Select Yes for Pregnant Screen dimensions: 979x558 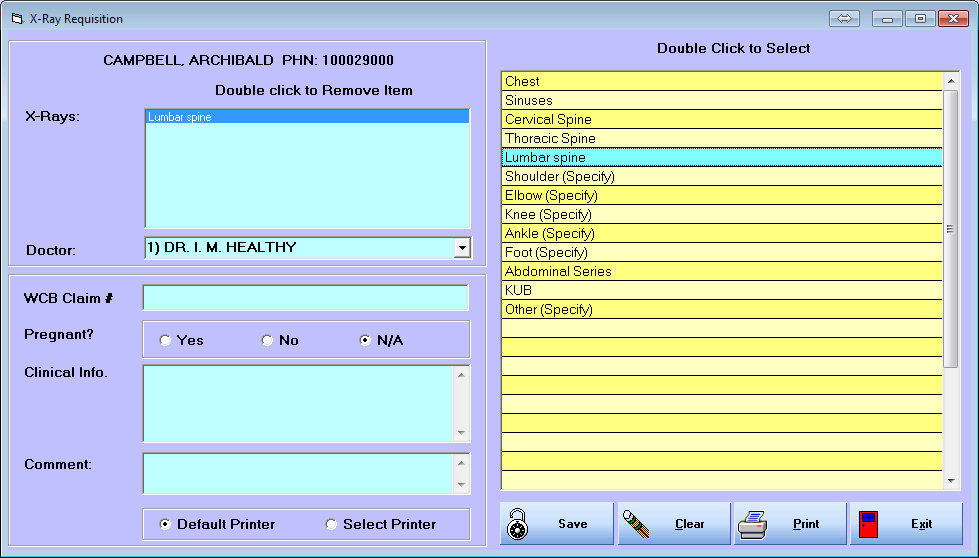[x=165, y=341]
